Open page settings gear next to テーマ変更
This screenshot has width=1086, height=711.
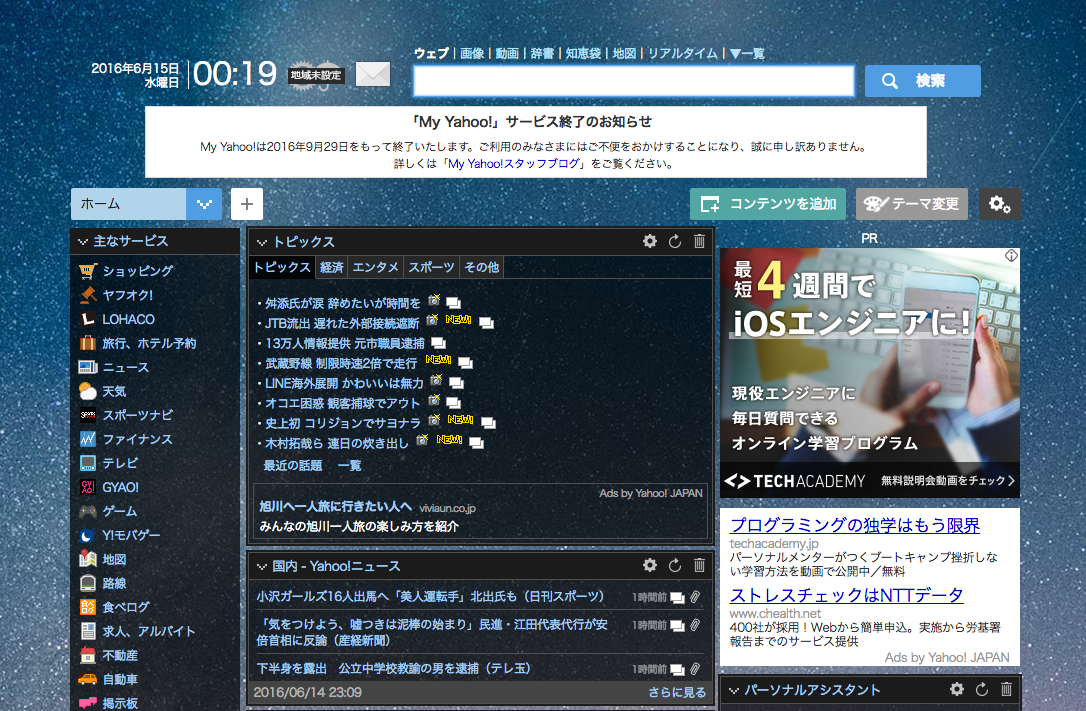point(999,204)
